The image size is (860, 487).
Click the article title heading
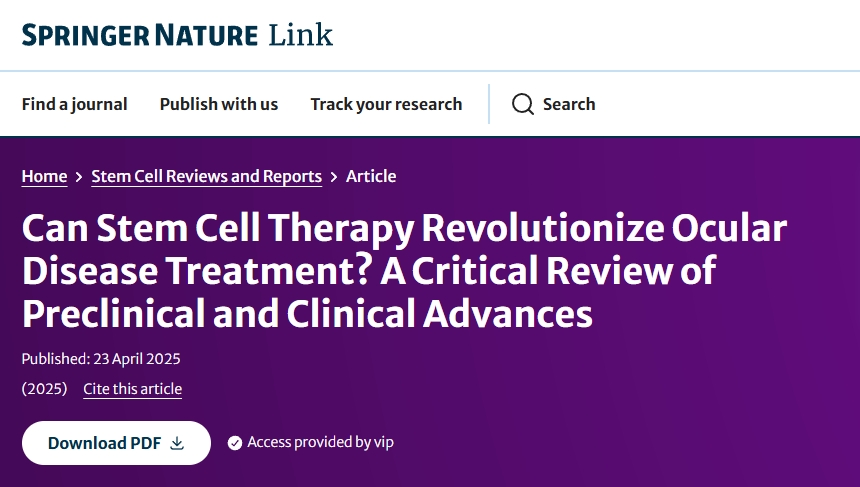pos(404,272)
